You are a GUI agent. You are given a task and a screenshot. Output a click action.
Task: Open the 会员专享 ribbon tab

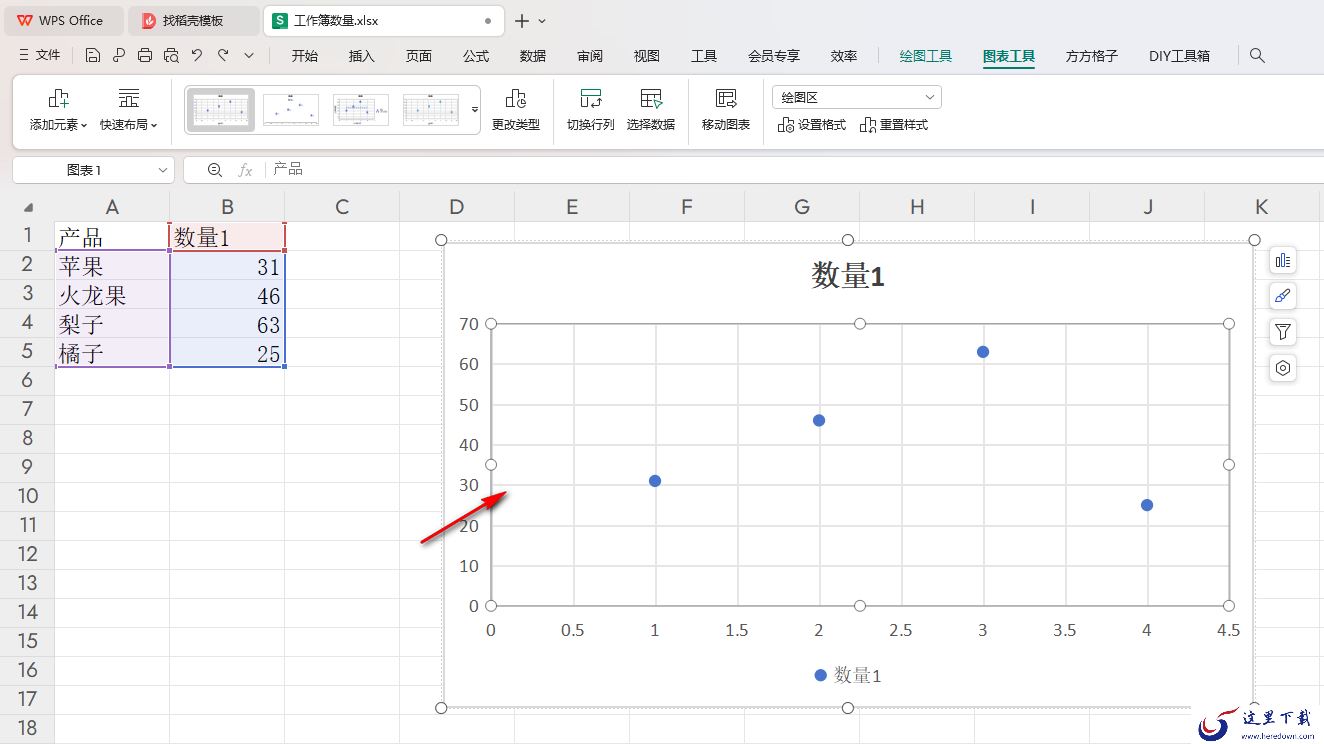(774, 56)
